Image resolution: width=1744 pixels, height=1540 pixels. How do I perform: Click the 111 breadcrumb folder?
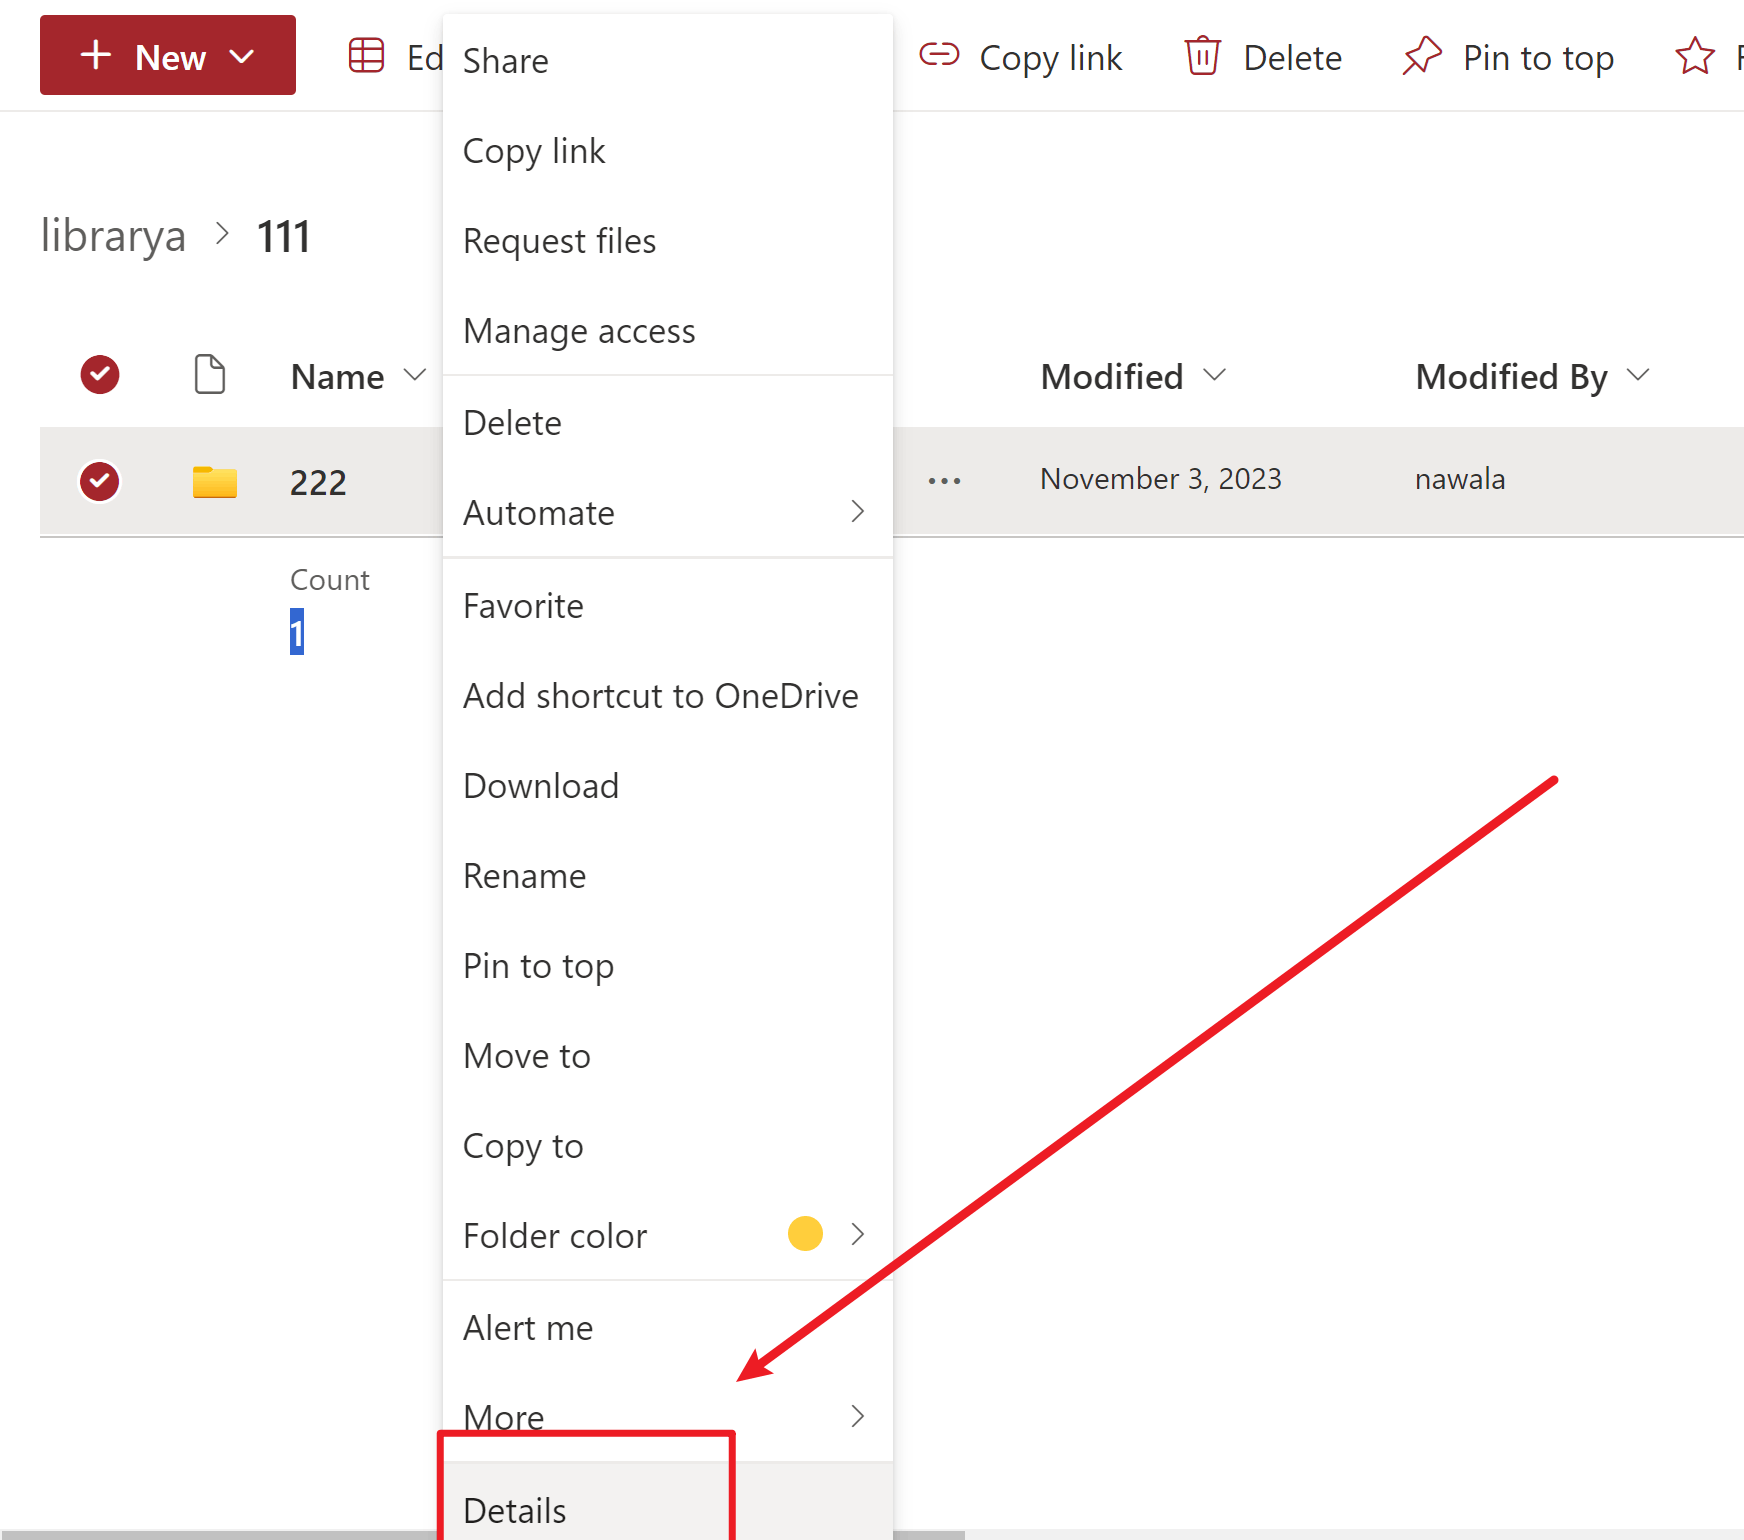tap(284, 238)
